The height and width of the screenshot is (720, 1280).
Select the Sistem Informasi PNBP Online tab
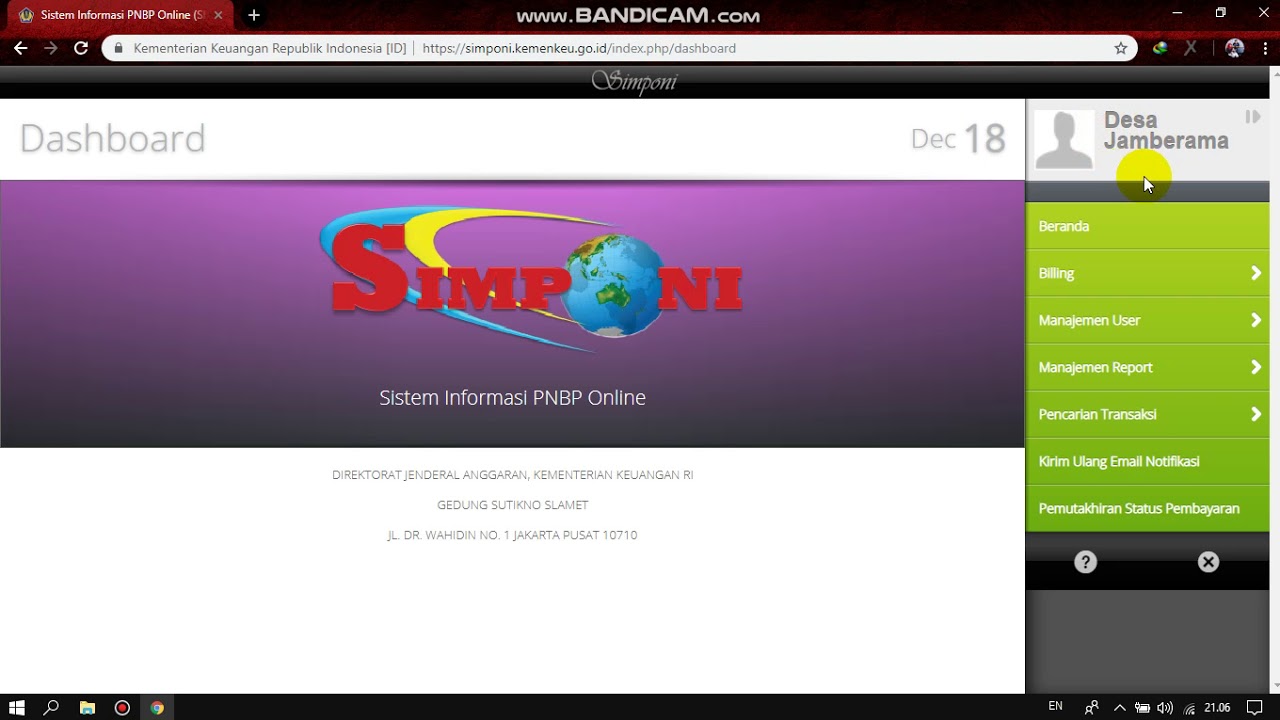pyautogui.click(x=118, y=15)
